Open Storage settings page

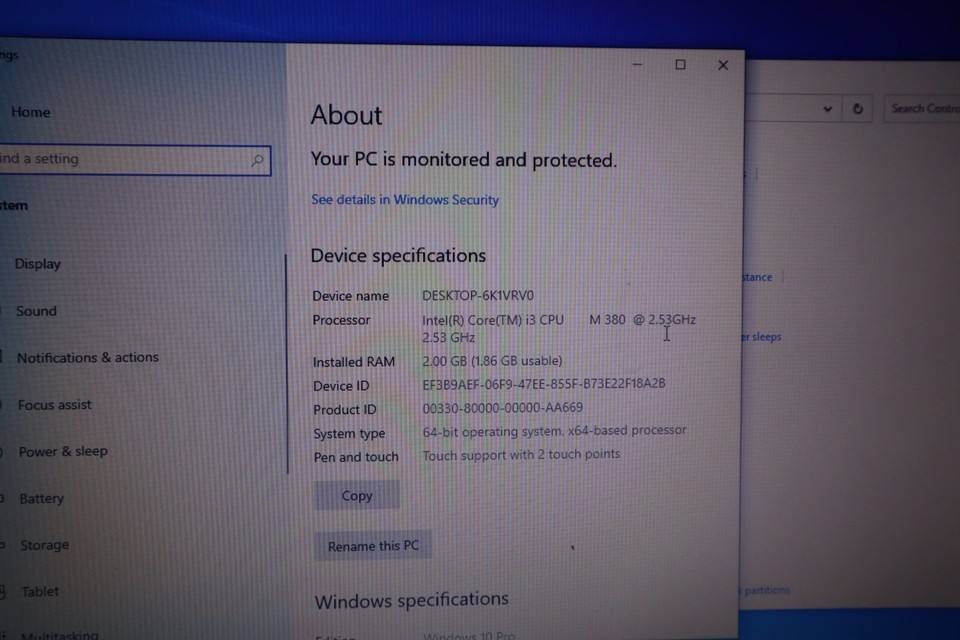click(45, 545)
